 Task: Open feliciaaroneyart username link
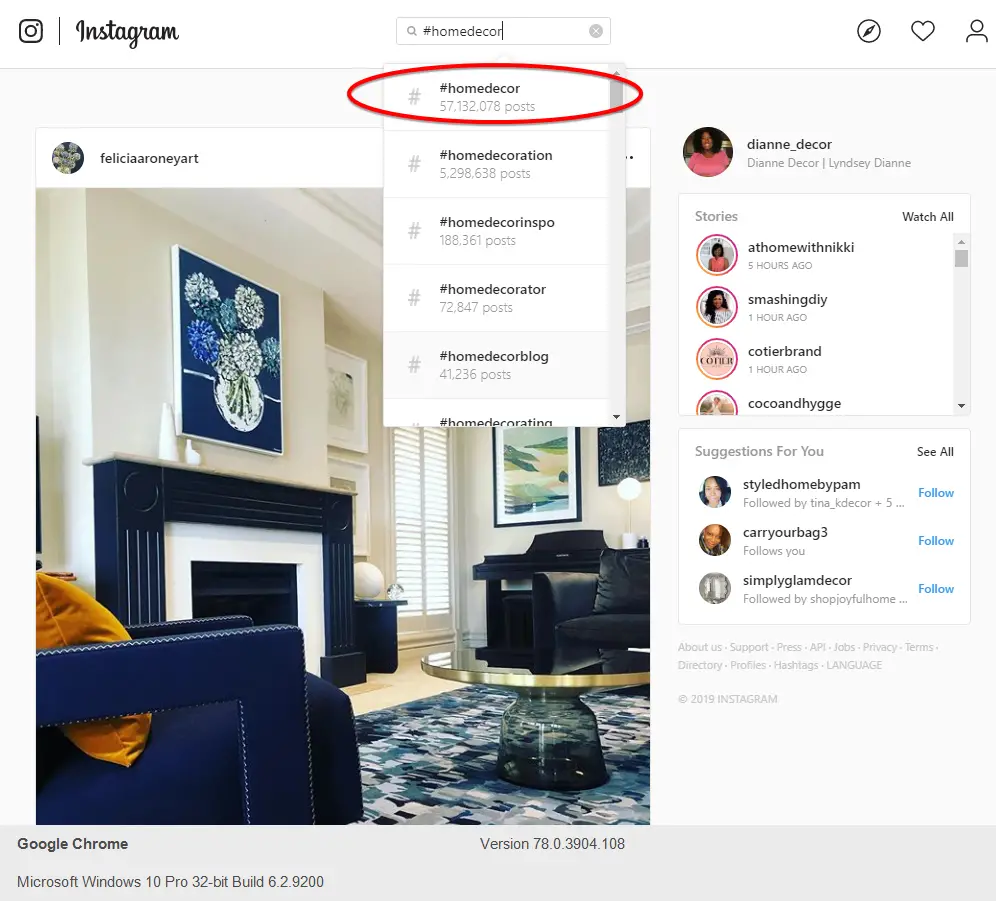tap(149, 158)
